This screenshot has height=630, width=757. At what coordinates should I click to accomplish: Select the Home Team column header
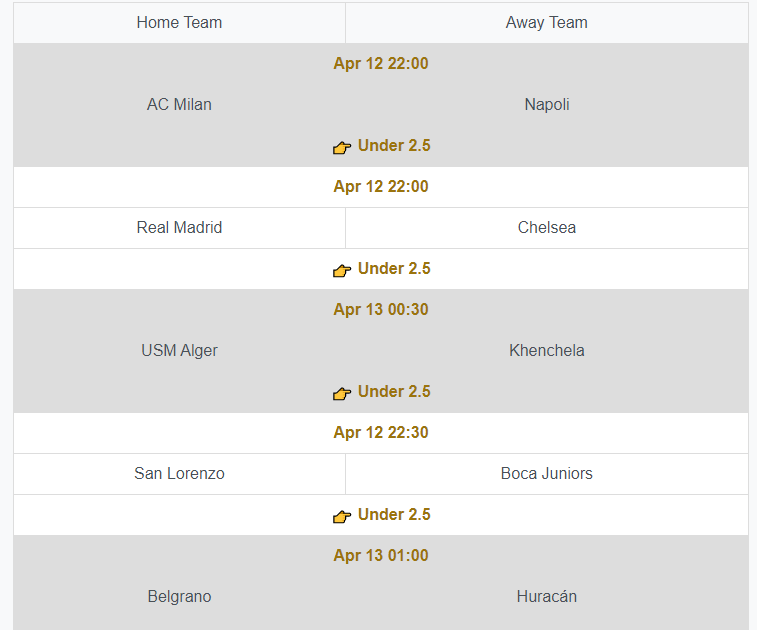point(179,23)
